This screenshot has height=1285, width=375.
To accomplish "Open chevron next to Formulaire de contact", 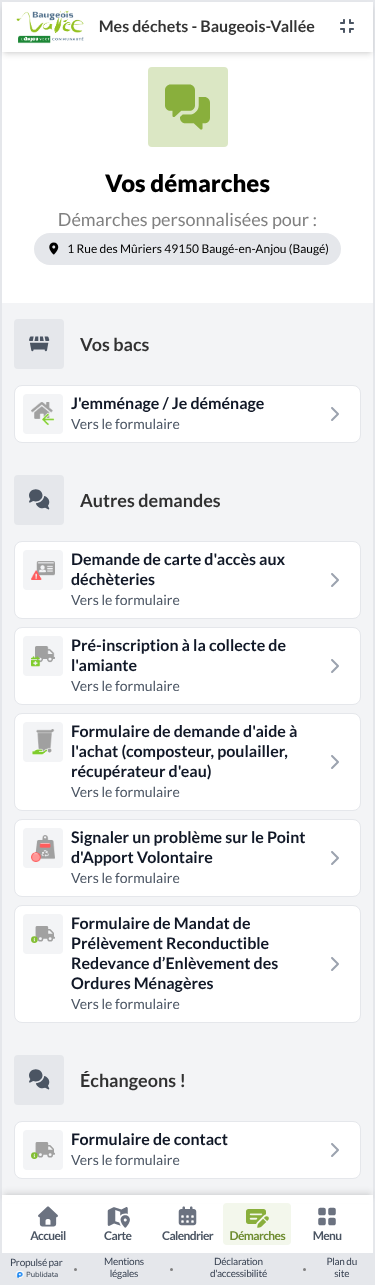I will pyautogui.click(x=335, y=1150).
